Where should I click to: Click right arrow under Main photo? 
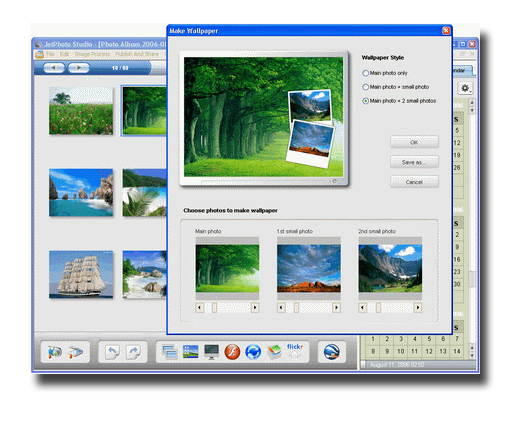(255, 307)
